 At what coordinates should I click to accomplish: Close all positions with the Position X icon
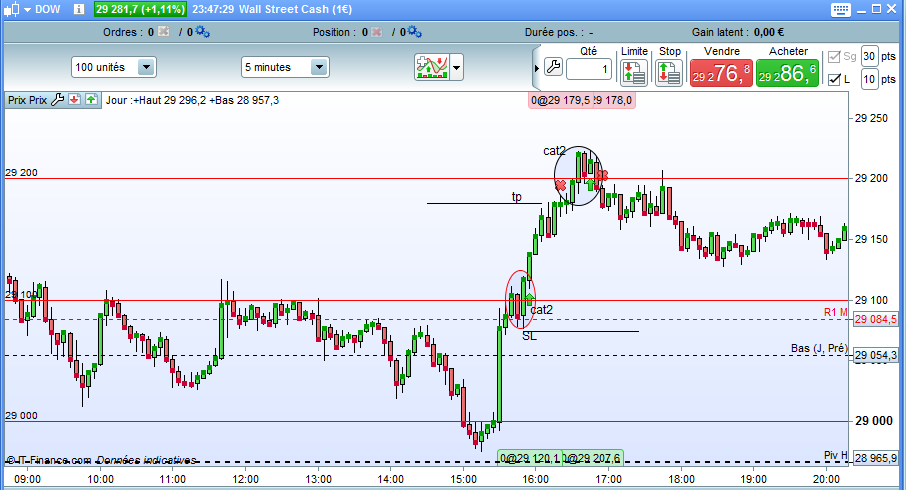click(376, 32)
